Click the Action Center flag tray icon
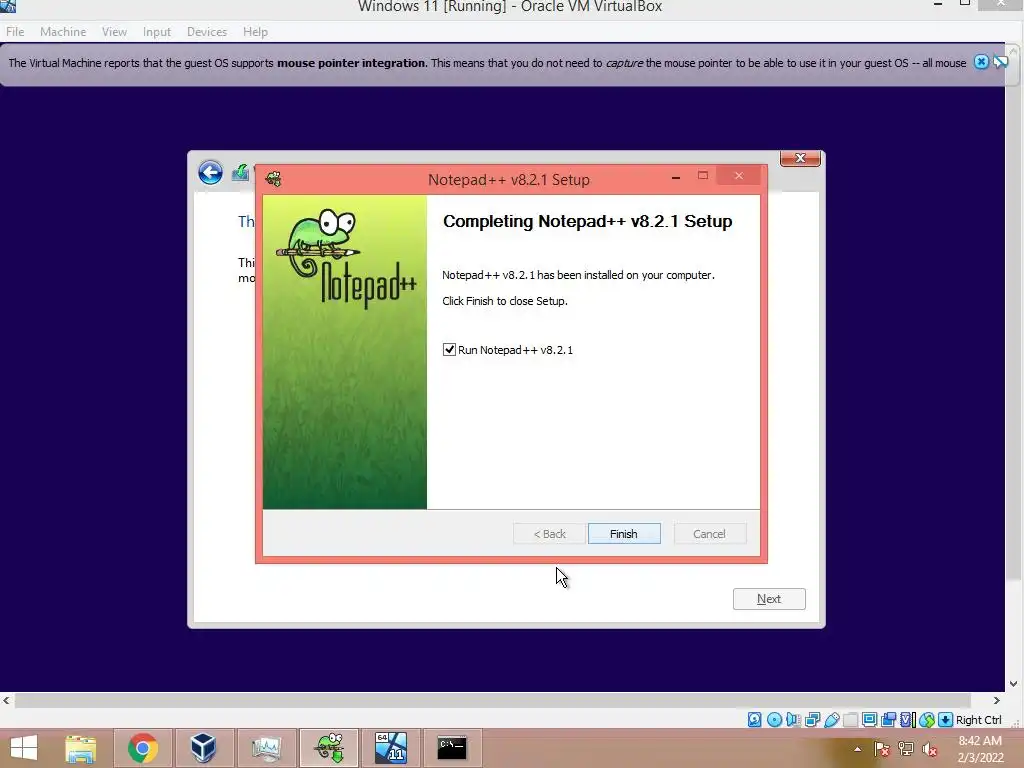Screen dimensions: 1024x768 pyautogui.click(x=881, y=749)
